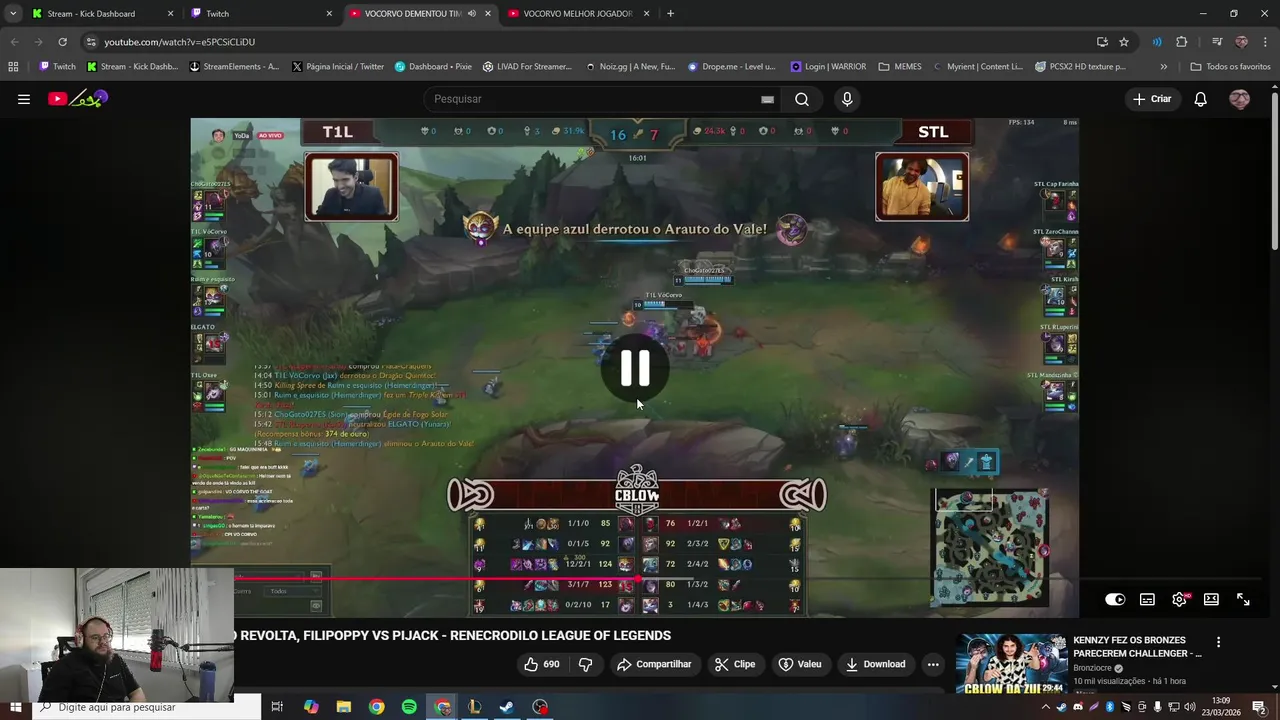Open the Chrome profile avatar
The width and height of the screenshot is (1280, 720).
point(1241,42)
